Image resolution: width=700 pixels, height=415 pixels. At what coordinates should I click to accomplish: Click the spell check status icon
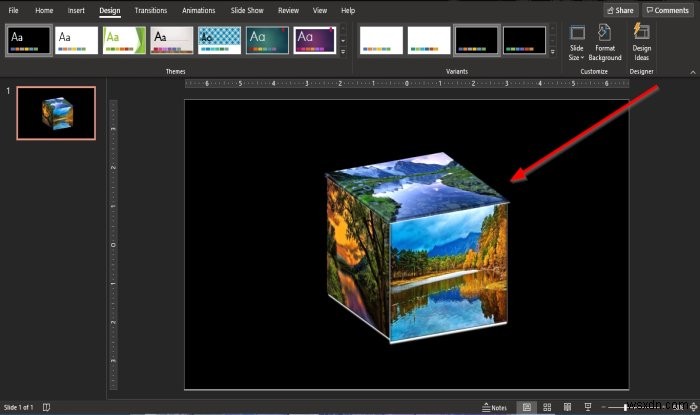tap(46, 407)
